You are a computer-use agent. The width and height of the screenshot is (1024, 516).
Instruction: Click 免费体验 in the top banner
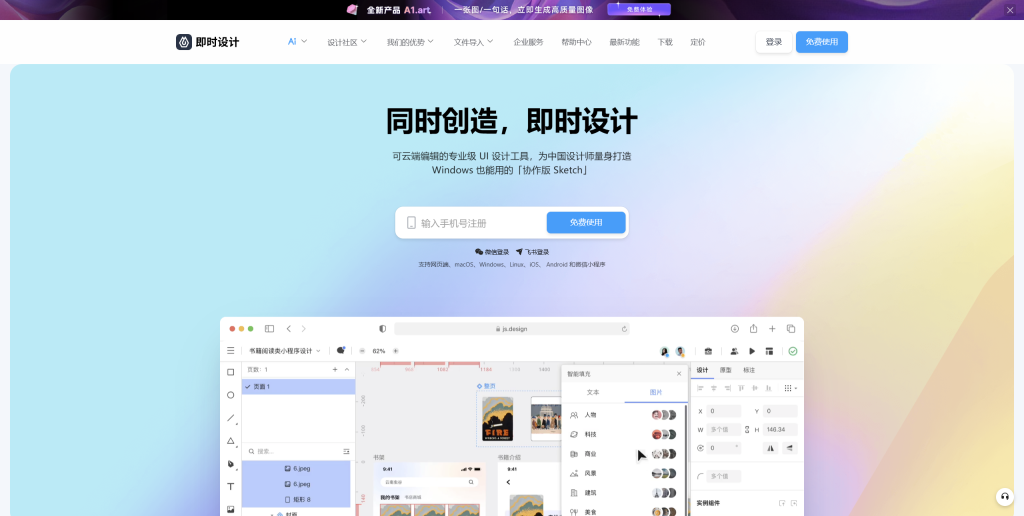click(639, 9)
